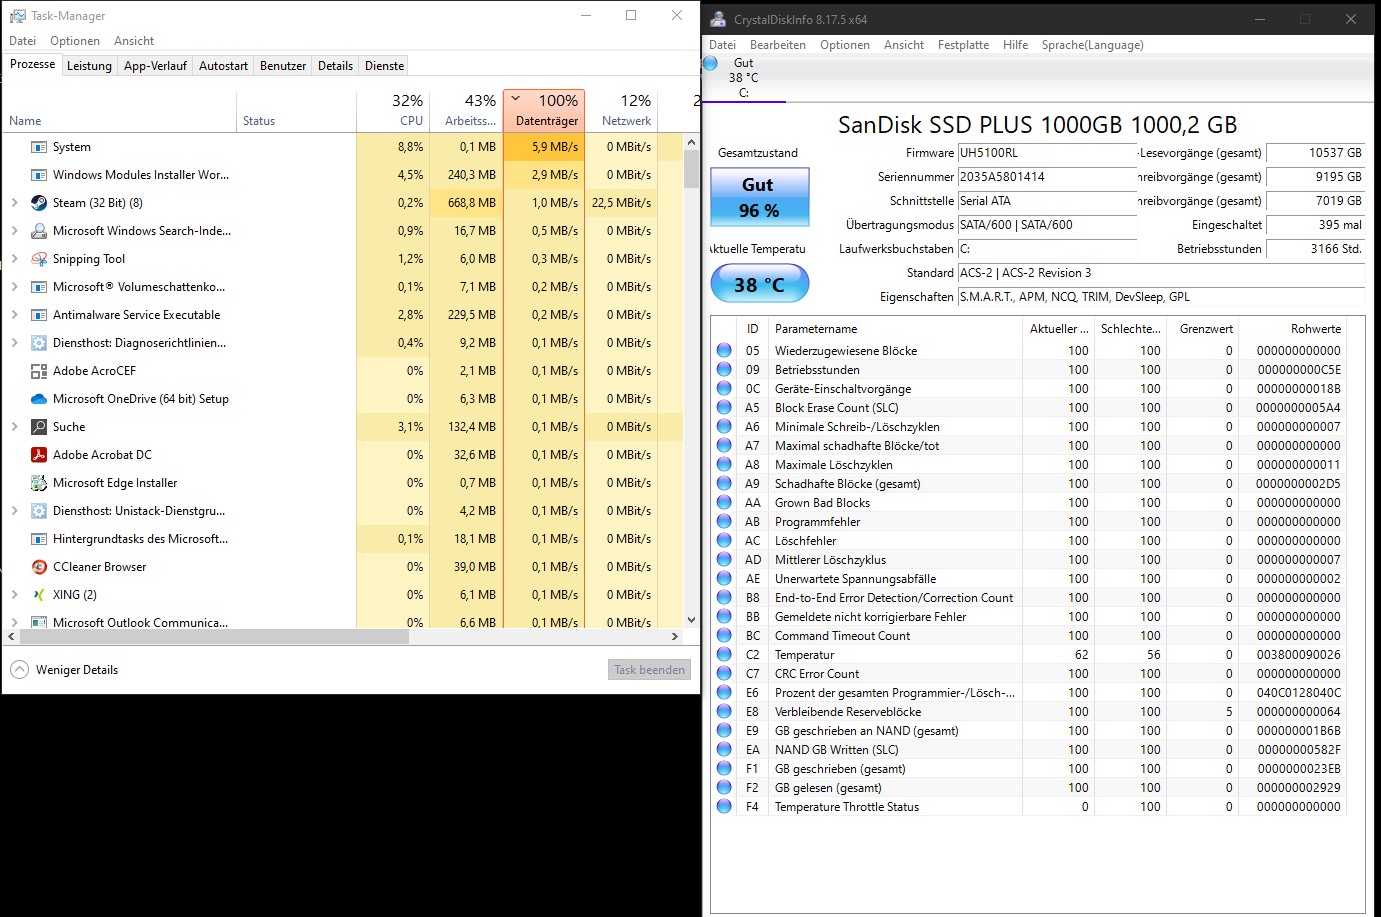Image resolution: width=1381 pixels, height=917 pixels.
Task: Click the Microsoft OneDrive Setup icon
Action: tap(39, 399)
